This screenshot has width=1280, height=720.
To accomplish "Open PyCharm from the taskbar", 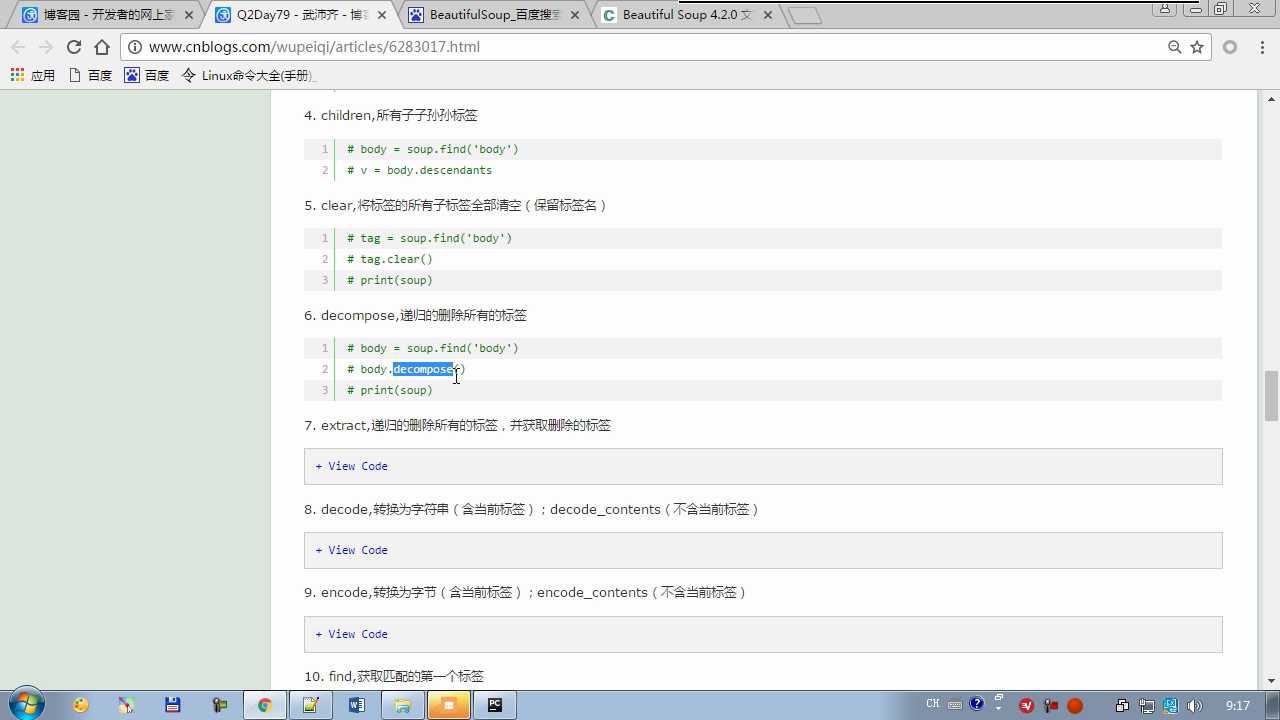I will (495, 705).
